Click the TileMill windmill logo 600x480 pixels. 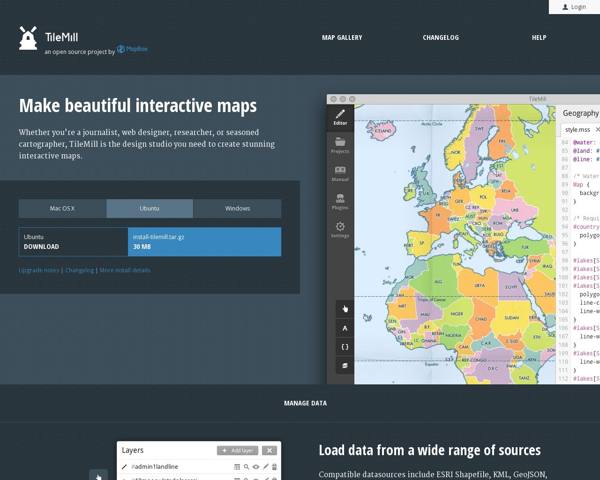[x=28, y=38]
